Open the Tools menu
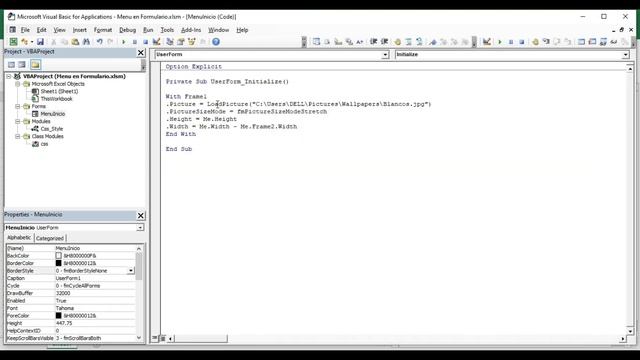This screenshot has width=640, height=360. pyautogui.click(x=167, y=30)
